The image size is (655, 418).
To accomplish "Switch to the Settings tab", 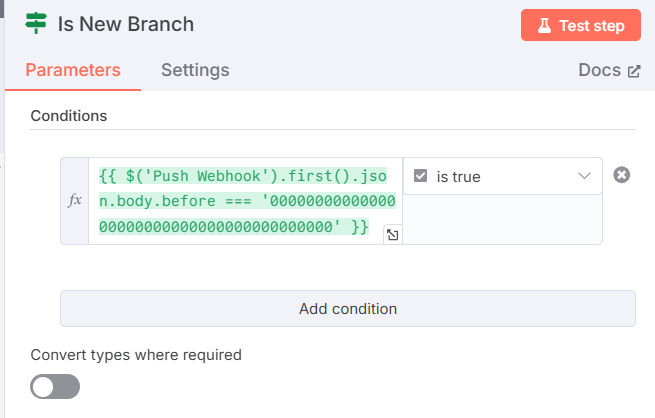I will pyautogui.click(x=195, y=70).
